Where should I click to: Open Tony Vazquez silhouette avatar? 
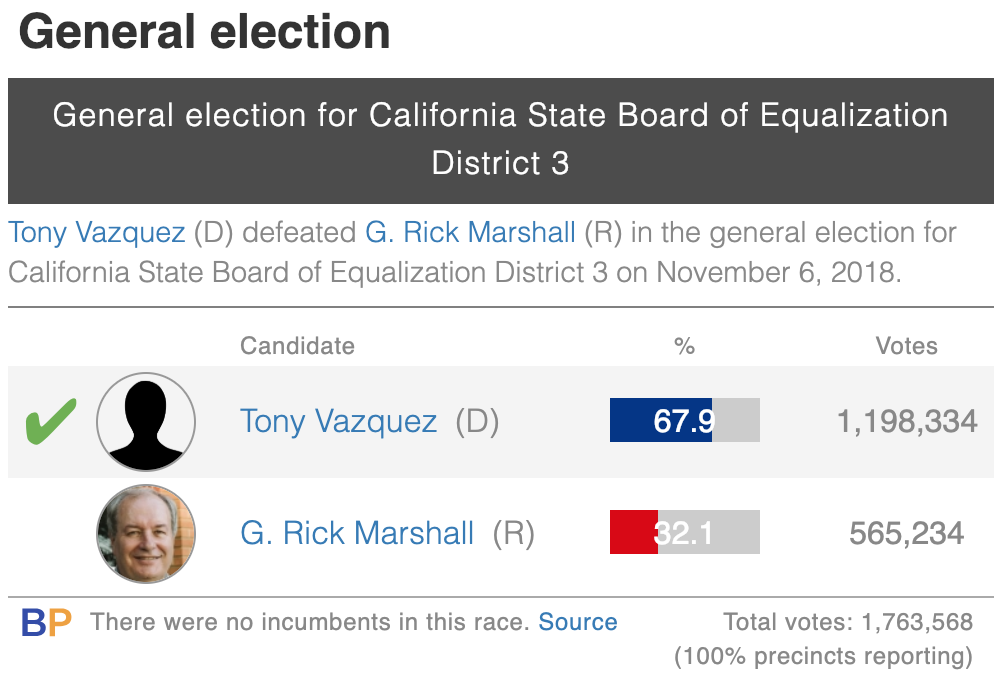[146, 422]
